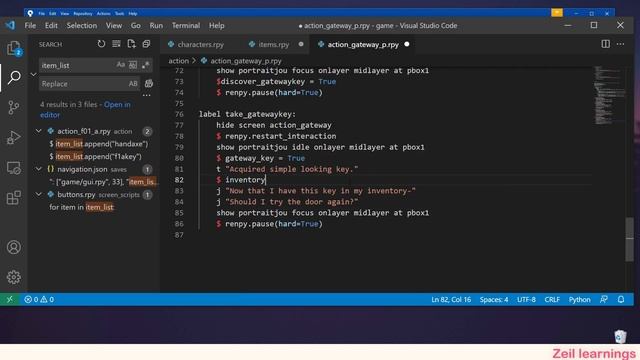Open Source Control view
Screen dimensions: 640x360
(x=14, y=107)
